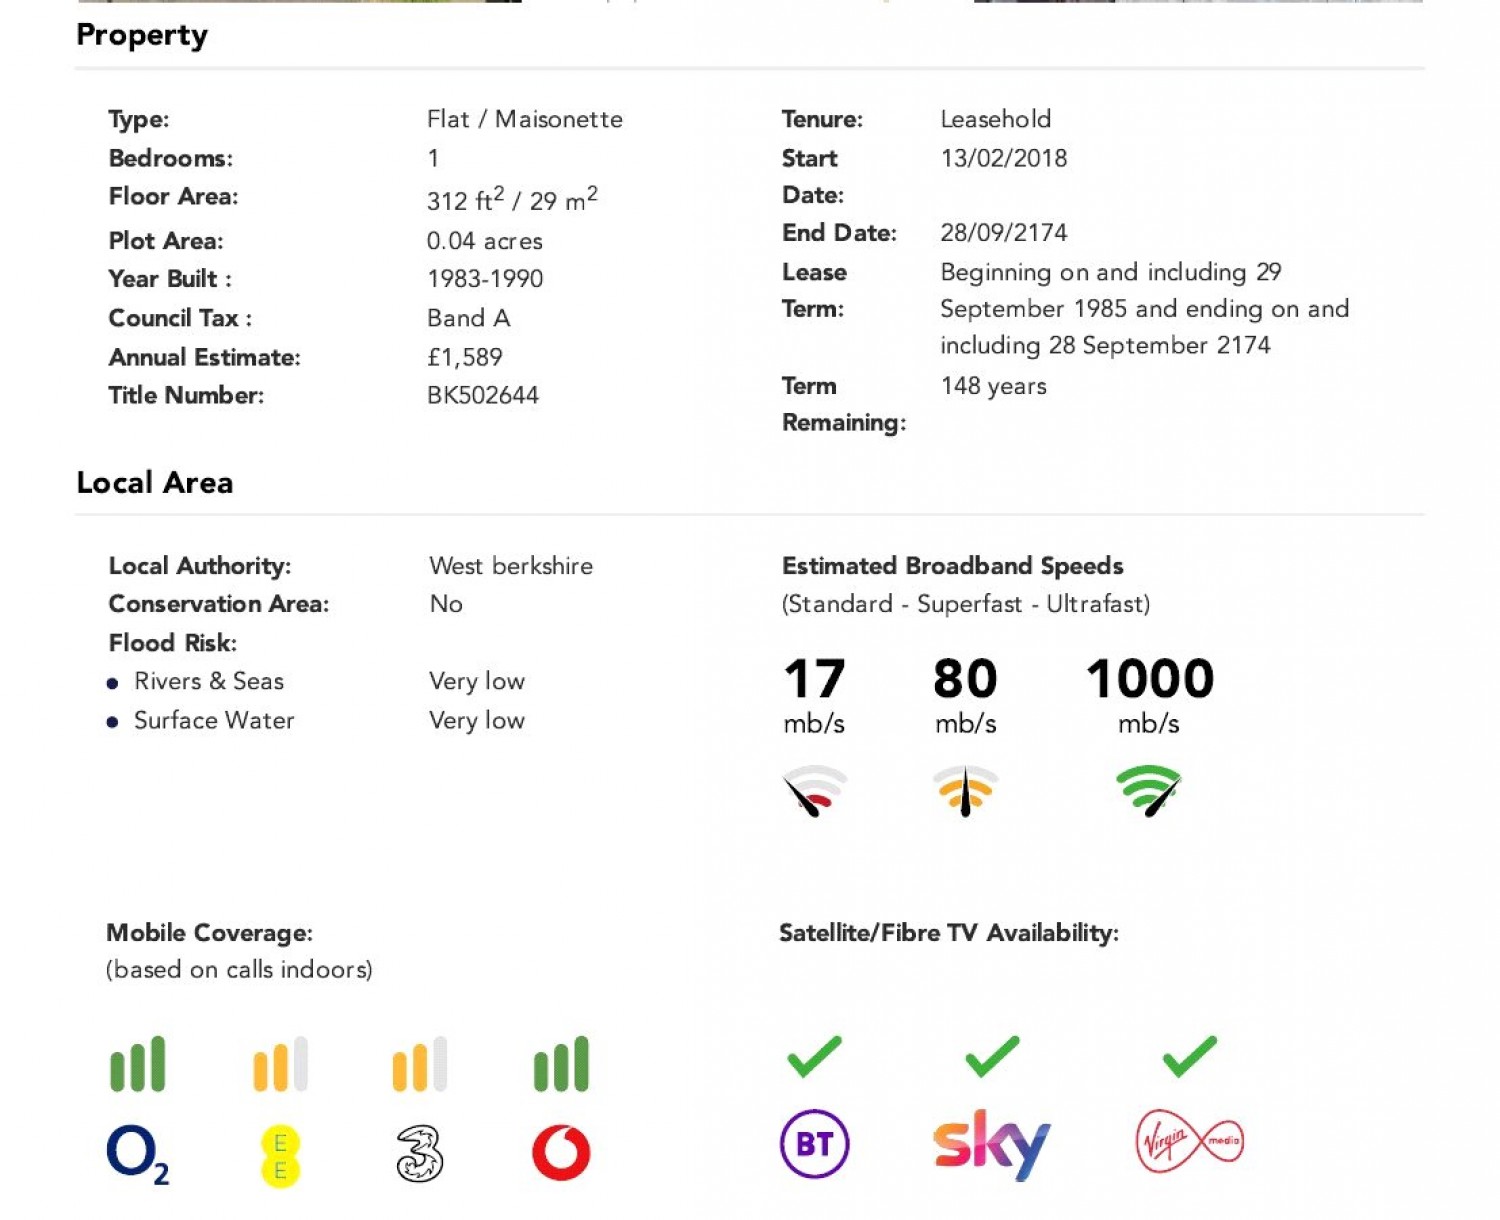Click the Vodafone network logo
1500x1220 pixels.
(561, 1153)
